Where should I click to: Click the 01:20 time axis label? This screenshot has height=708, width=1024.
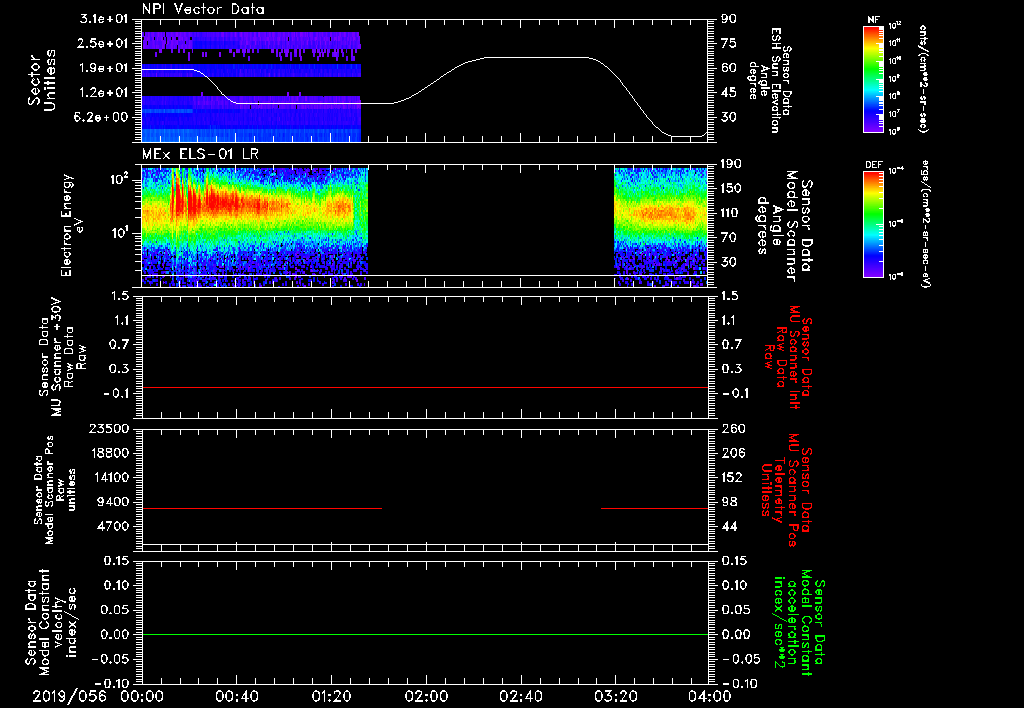(331, 696)
